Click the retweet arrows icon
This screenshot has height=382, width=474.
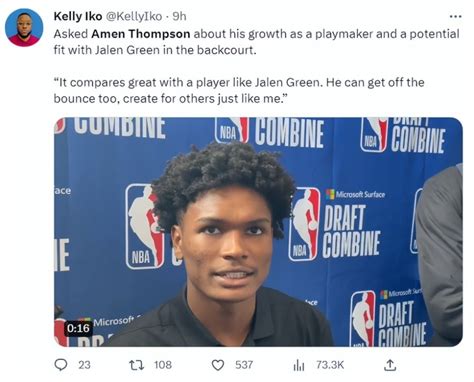coord(137,365)
